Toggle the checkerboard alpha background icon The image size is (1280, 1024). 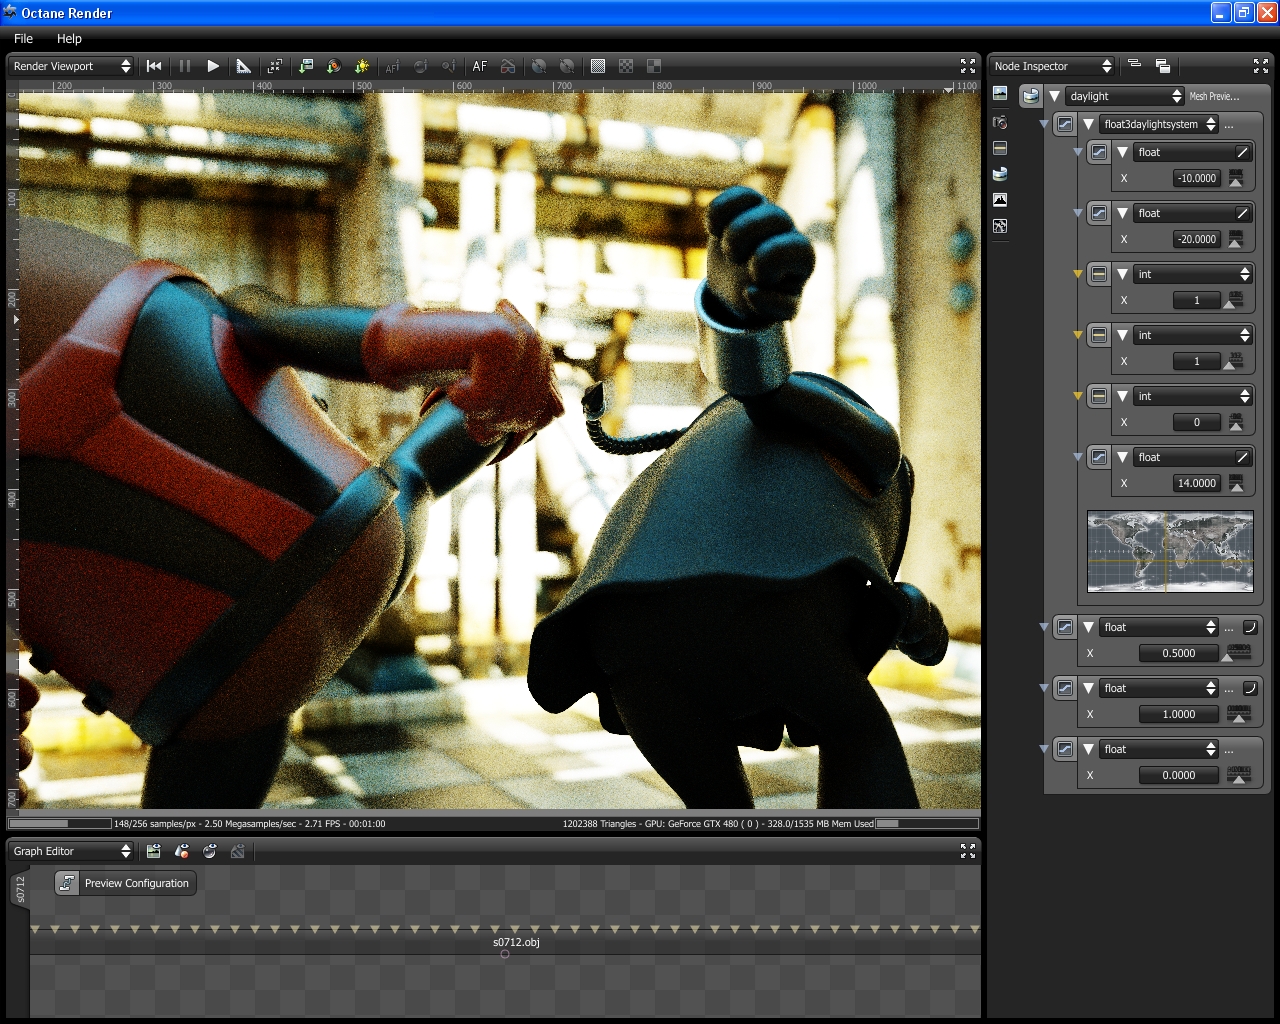[x=626, y=66]
